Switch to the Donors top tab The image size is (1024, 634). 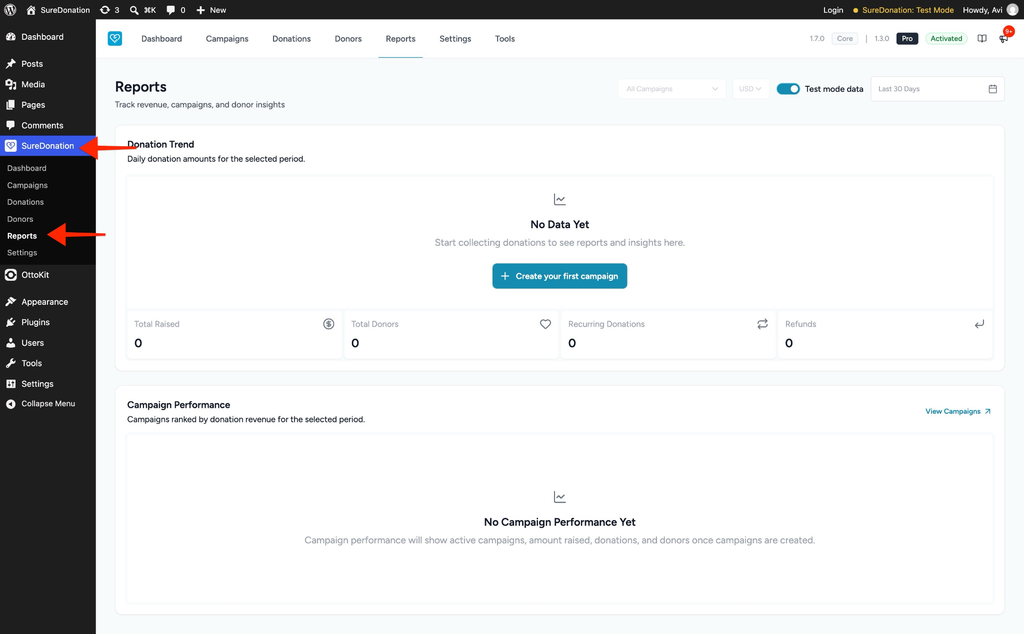click(x=348, y=39)
